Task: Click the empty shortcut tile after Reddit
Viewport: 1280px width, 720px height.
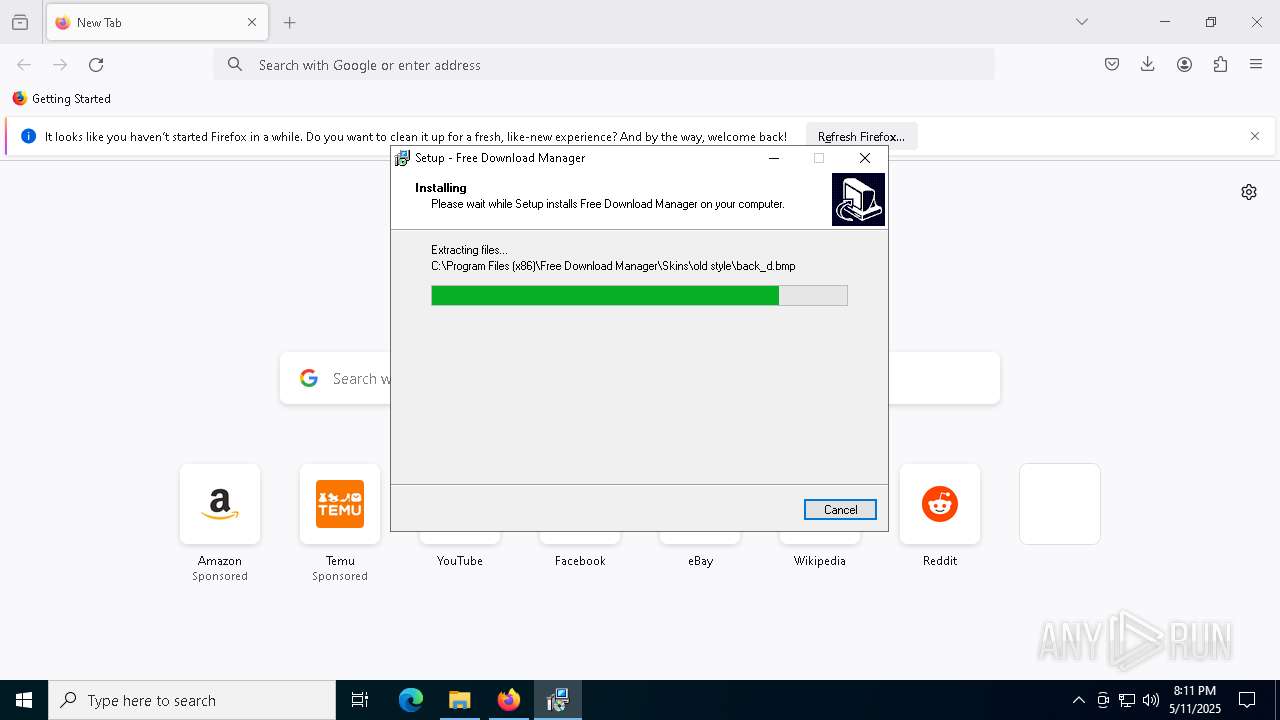Action: (1060, 504)
